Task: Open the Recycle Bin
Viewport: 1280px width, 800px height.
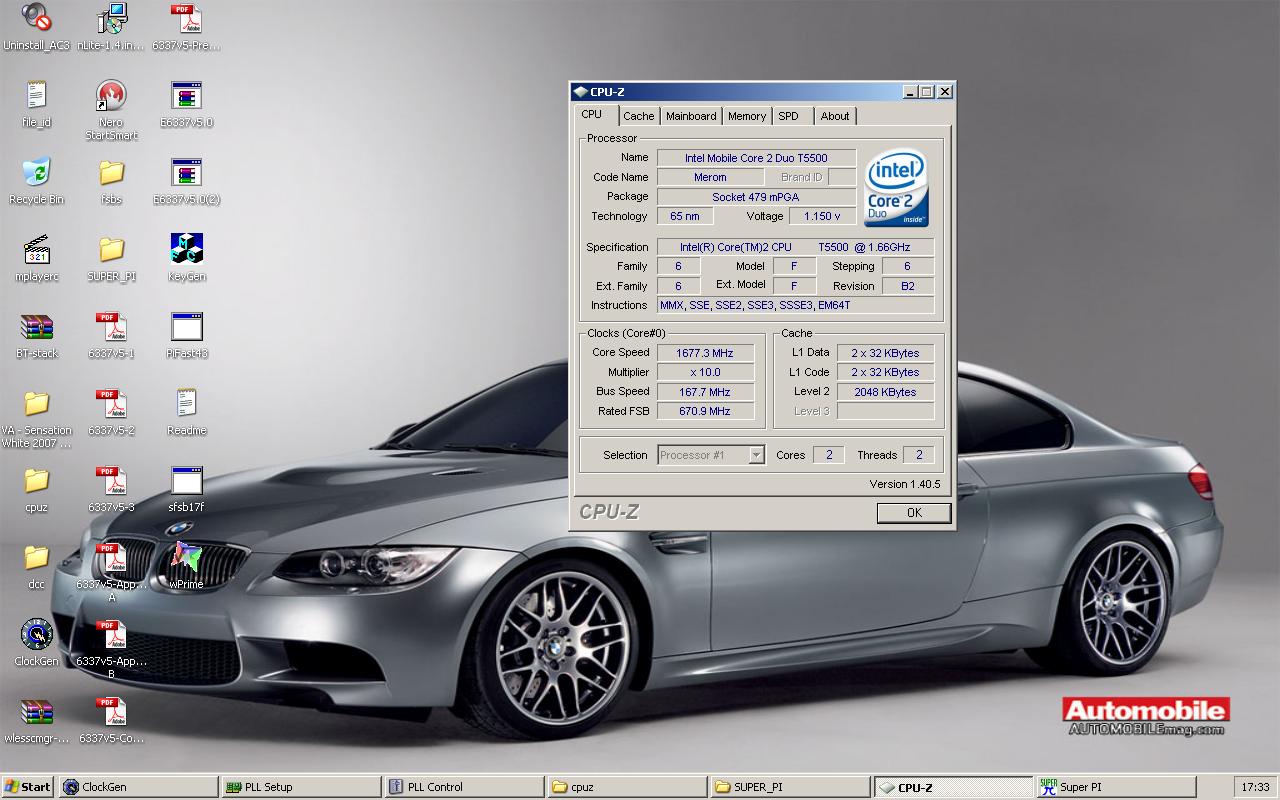Action: (37, 172)
